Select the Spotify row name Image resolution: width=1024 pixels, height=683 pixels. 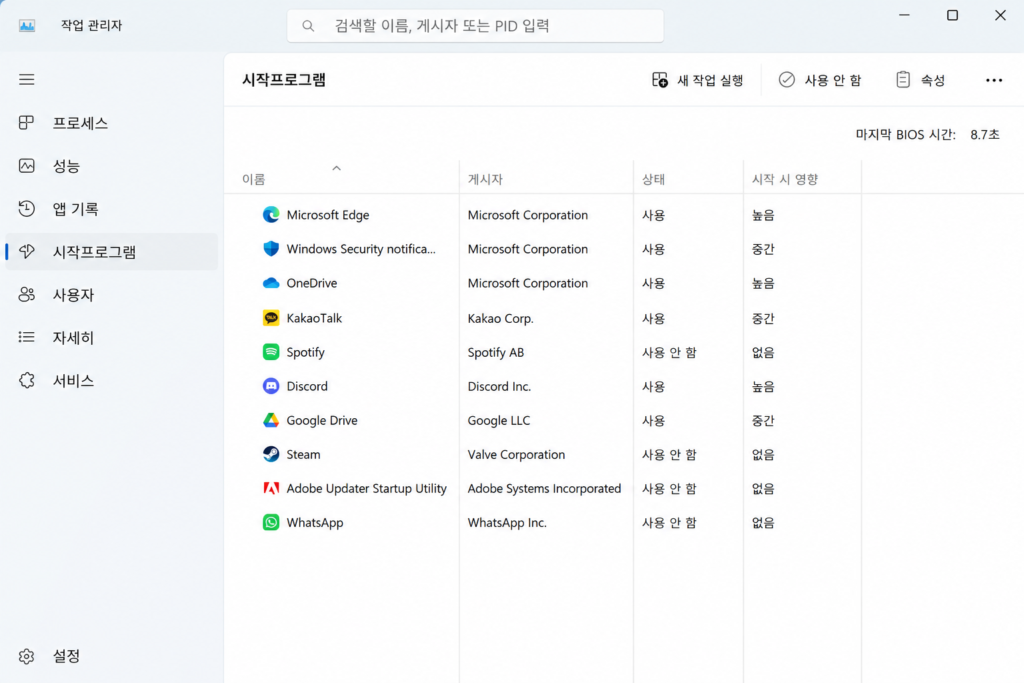click(306, 353)
